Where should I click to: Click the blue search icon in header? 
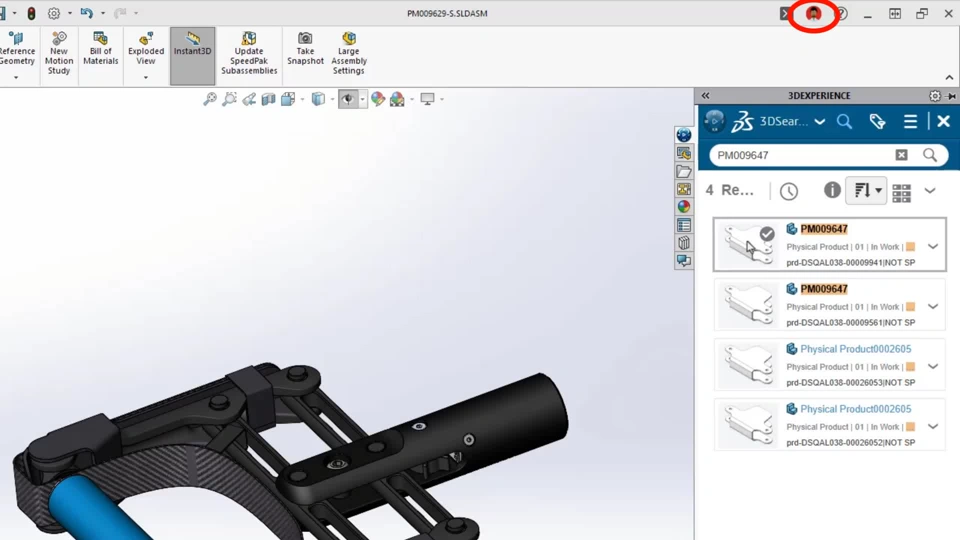(844, 121)
